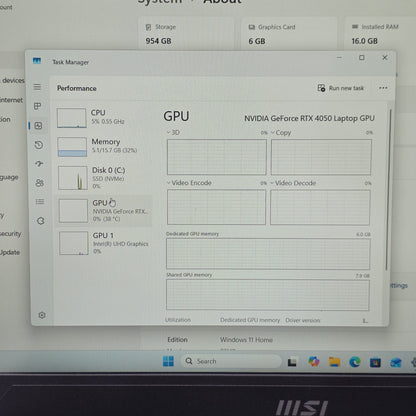Open the Processes page icon in sidebar
The height and width of the screenshot is (416, 416).
(37, 106)
